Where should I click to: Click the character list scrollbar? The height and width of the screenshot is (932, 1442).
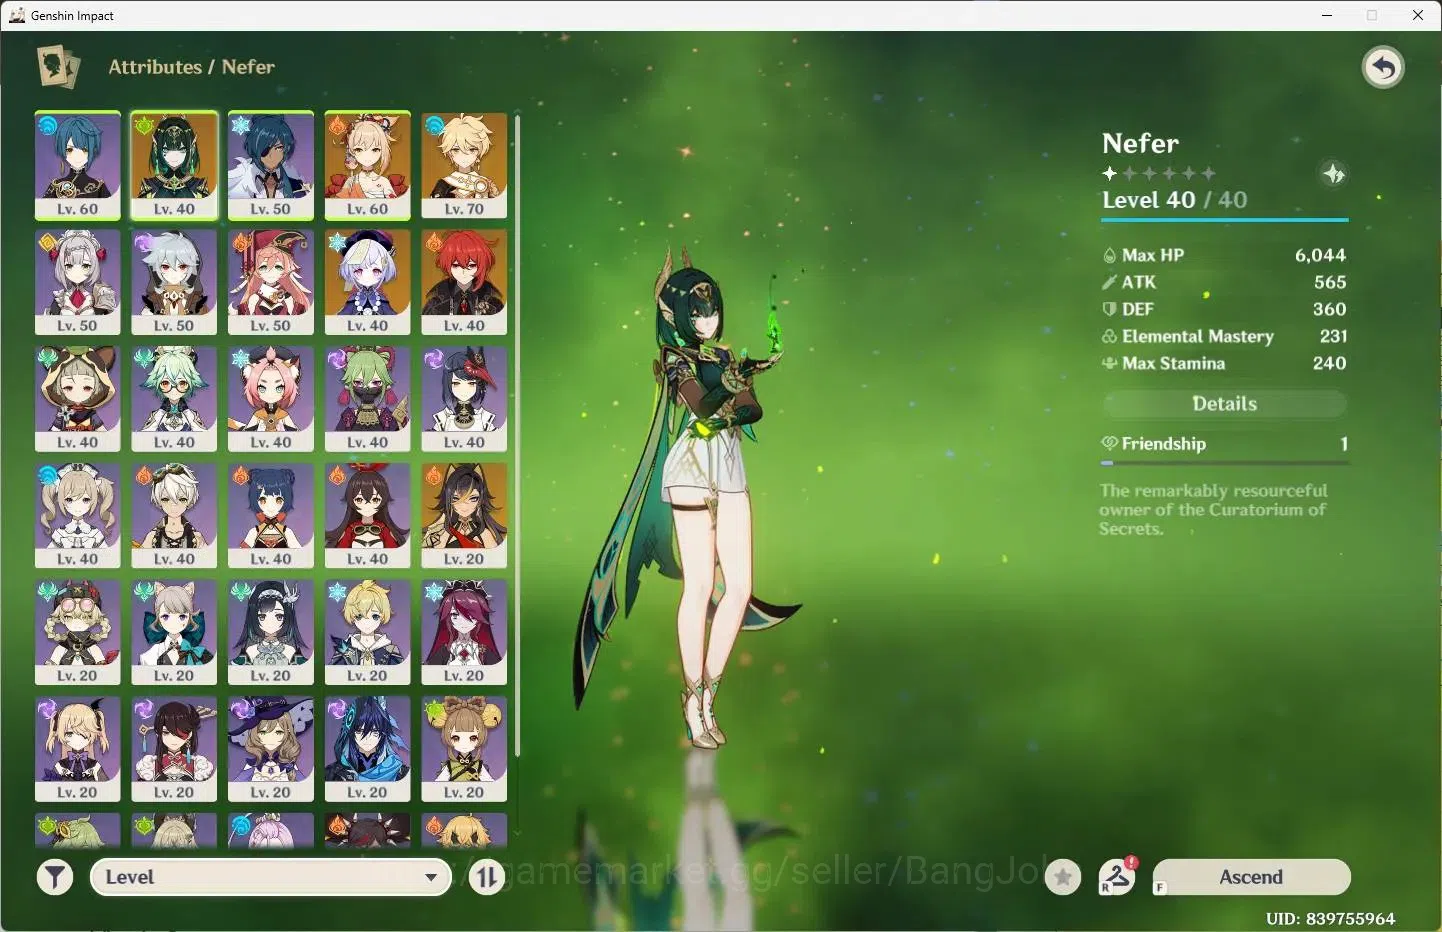click(x=517, y=436)
